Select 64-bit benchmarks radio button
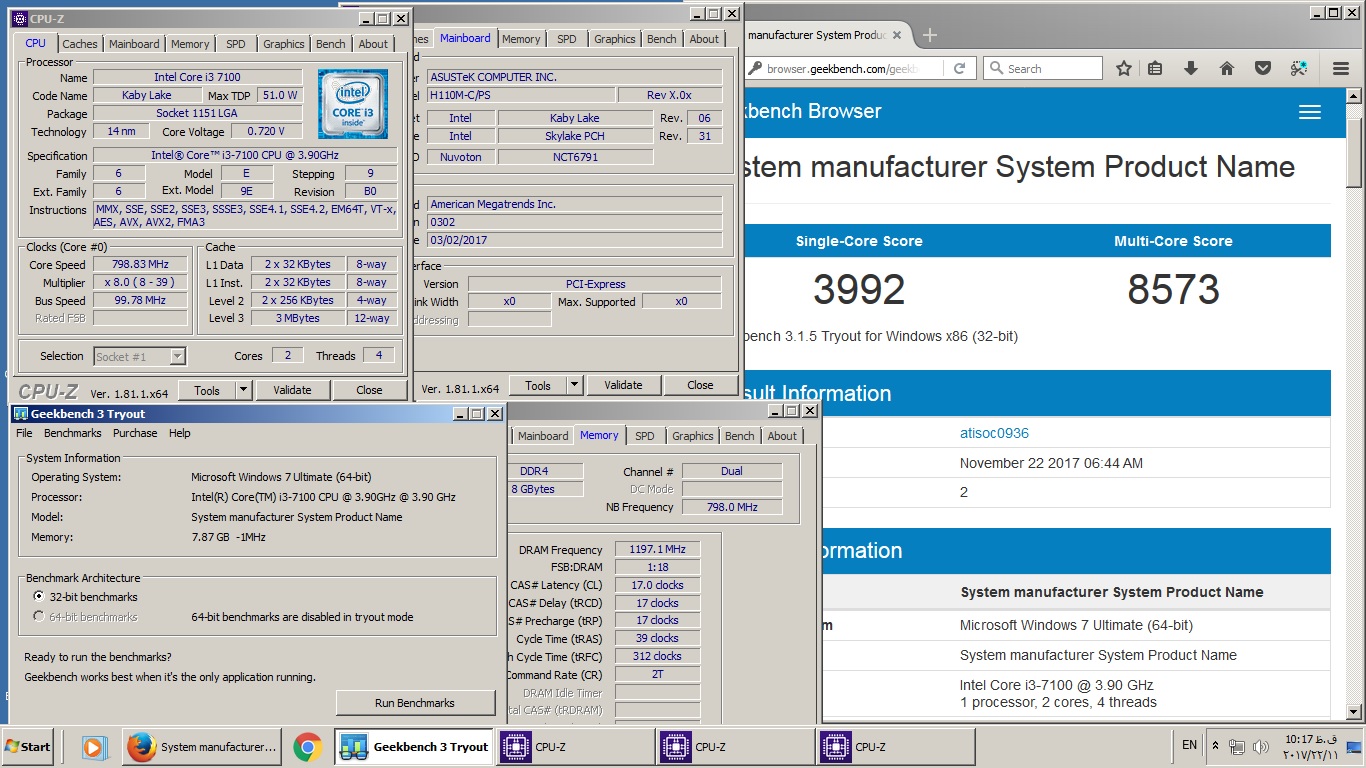This screenshot has width=1366, height=768. pos(39,617)
